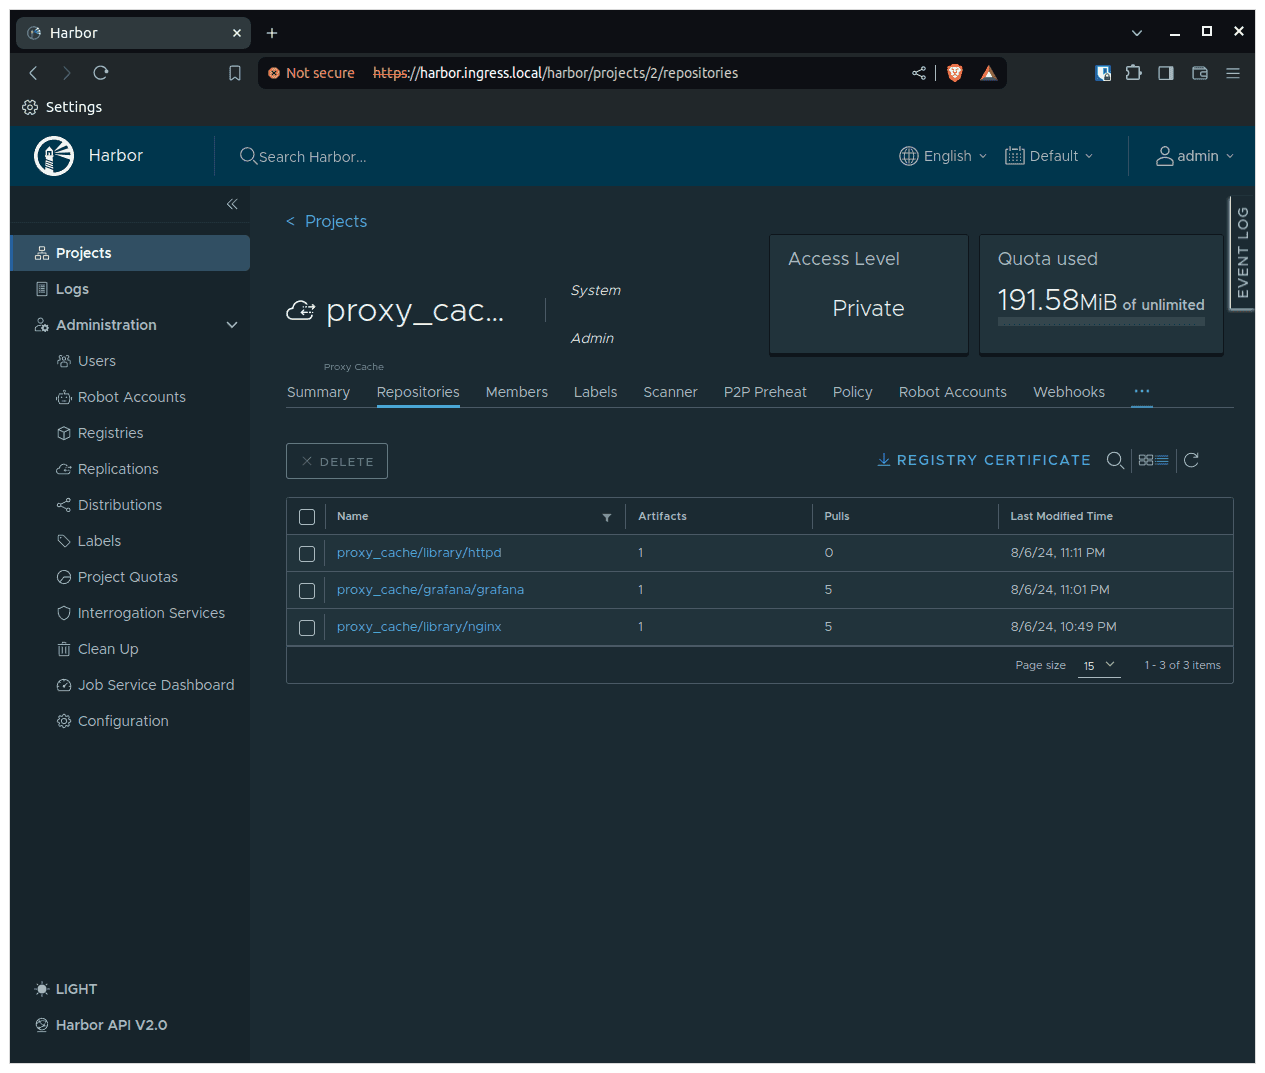
Task: Open the EVENT LOG side panel
Action: pyautogui.click(x=1242, y=252)
